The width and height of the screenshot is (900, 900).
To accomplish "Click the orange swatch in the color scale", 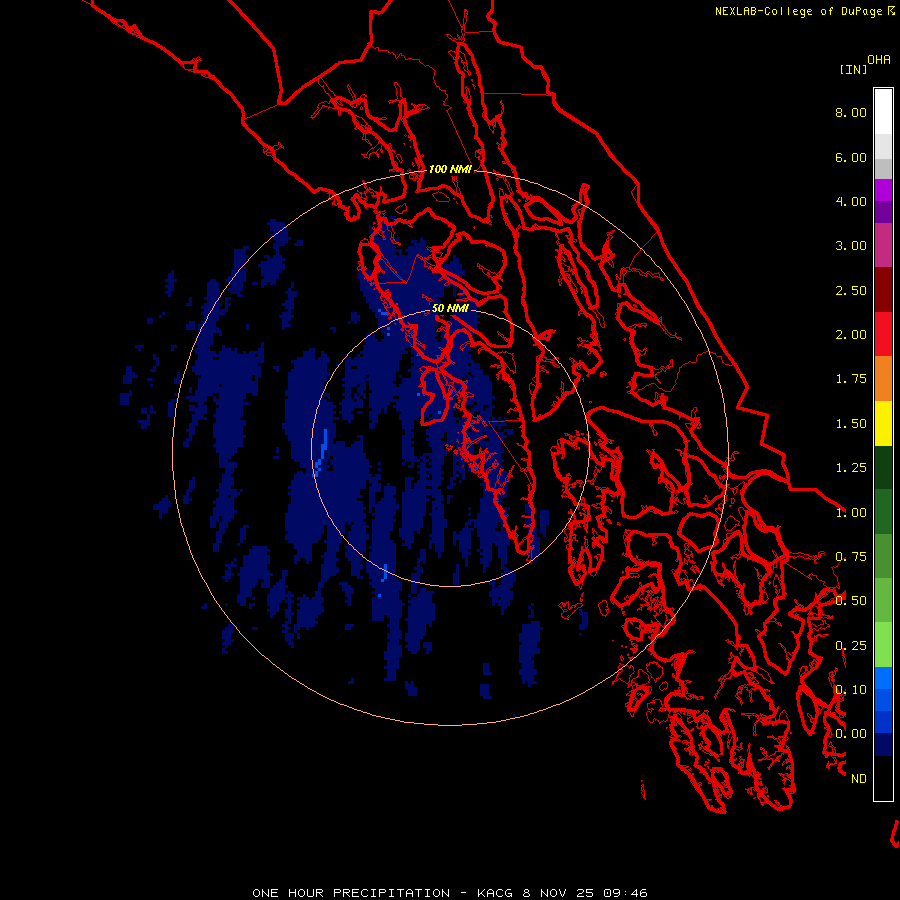I will pyautogui.click(x=883, y=379).
